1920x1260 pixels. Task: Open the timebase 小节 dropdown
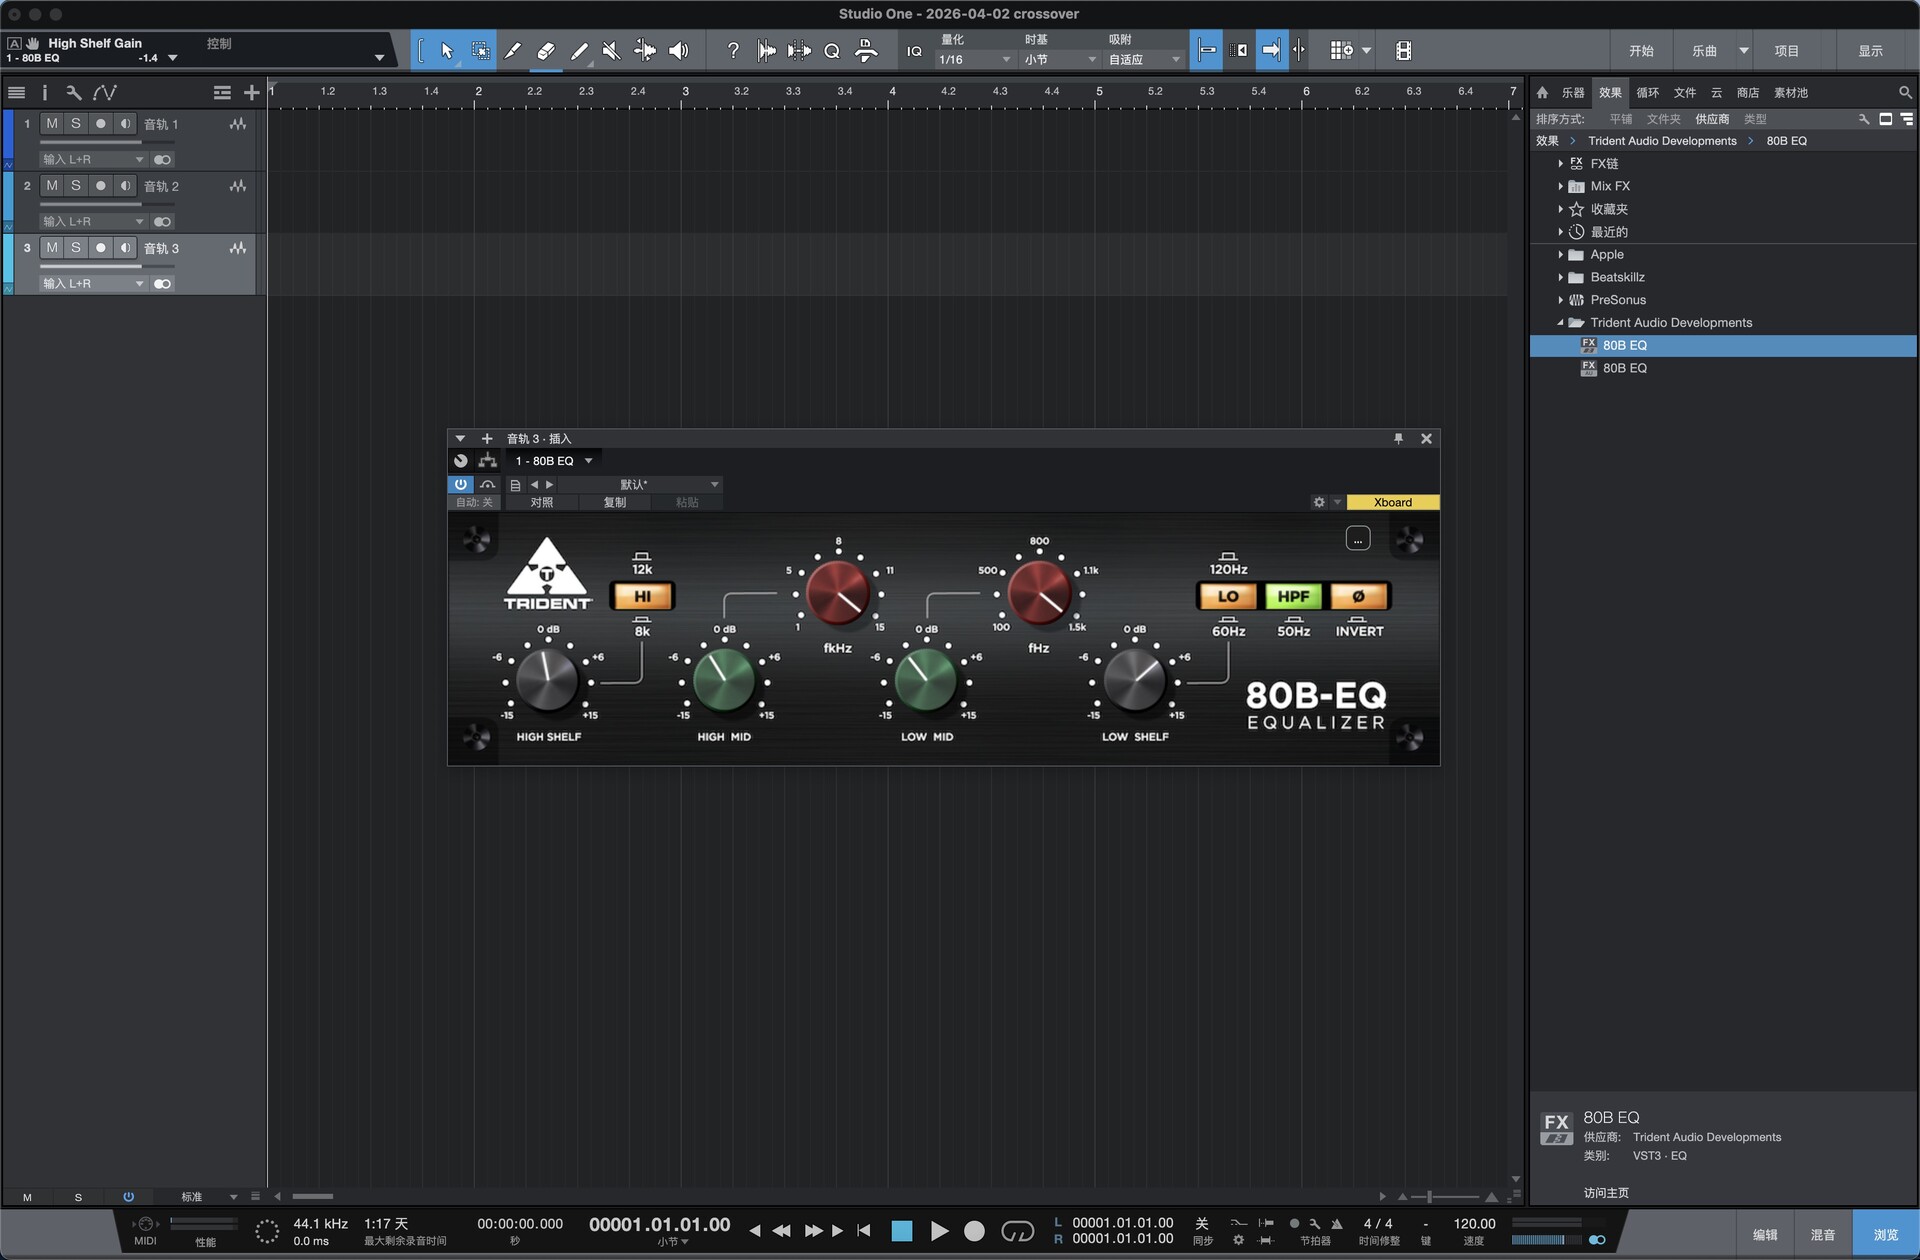click(x=1060, y=60)
